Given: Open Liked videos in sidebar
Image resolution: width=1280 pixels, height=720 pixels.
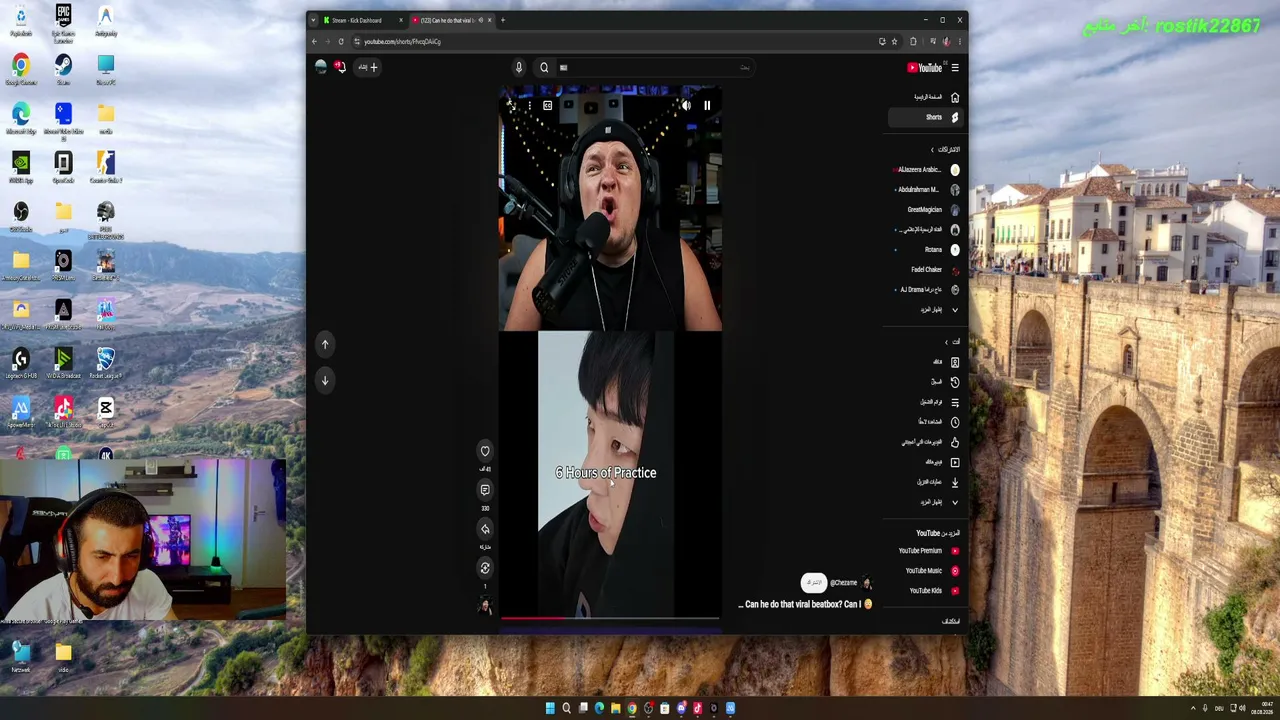Looking at the screenshot, I should pos(926,442).
